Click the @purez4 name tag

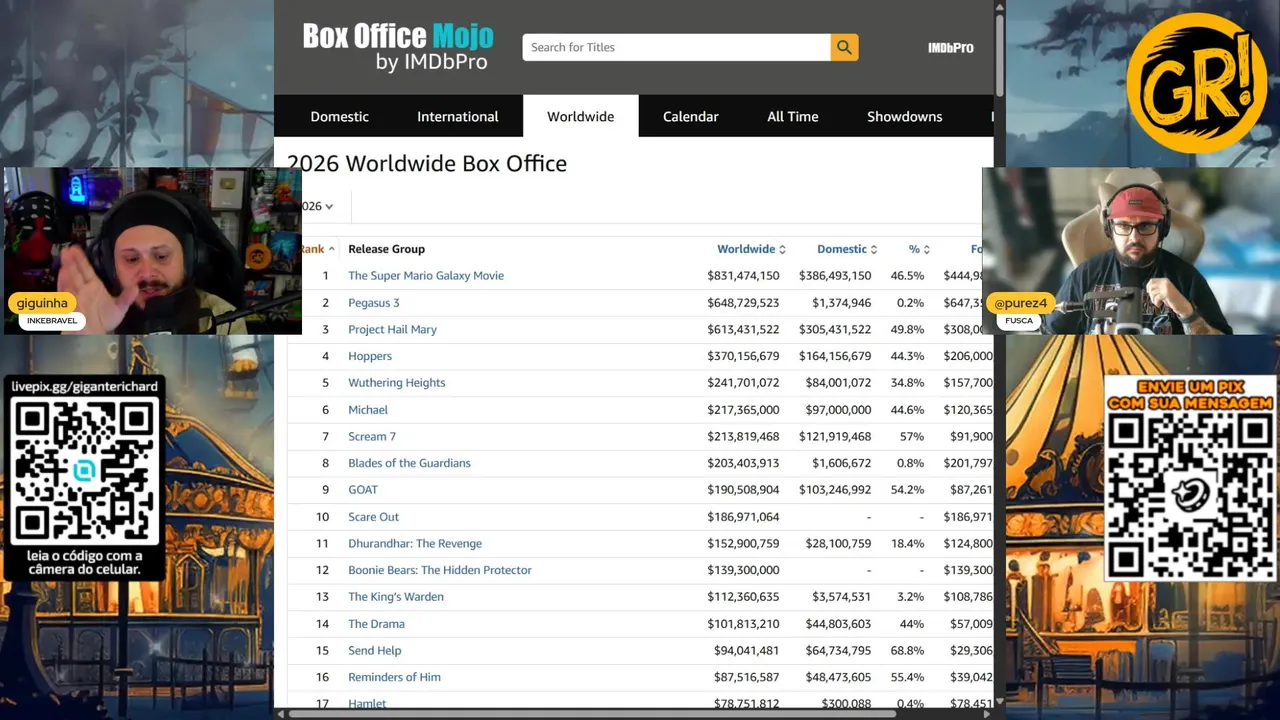tap(1020, 303)
